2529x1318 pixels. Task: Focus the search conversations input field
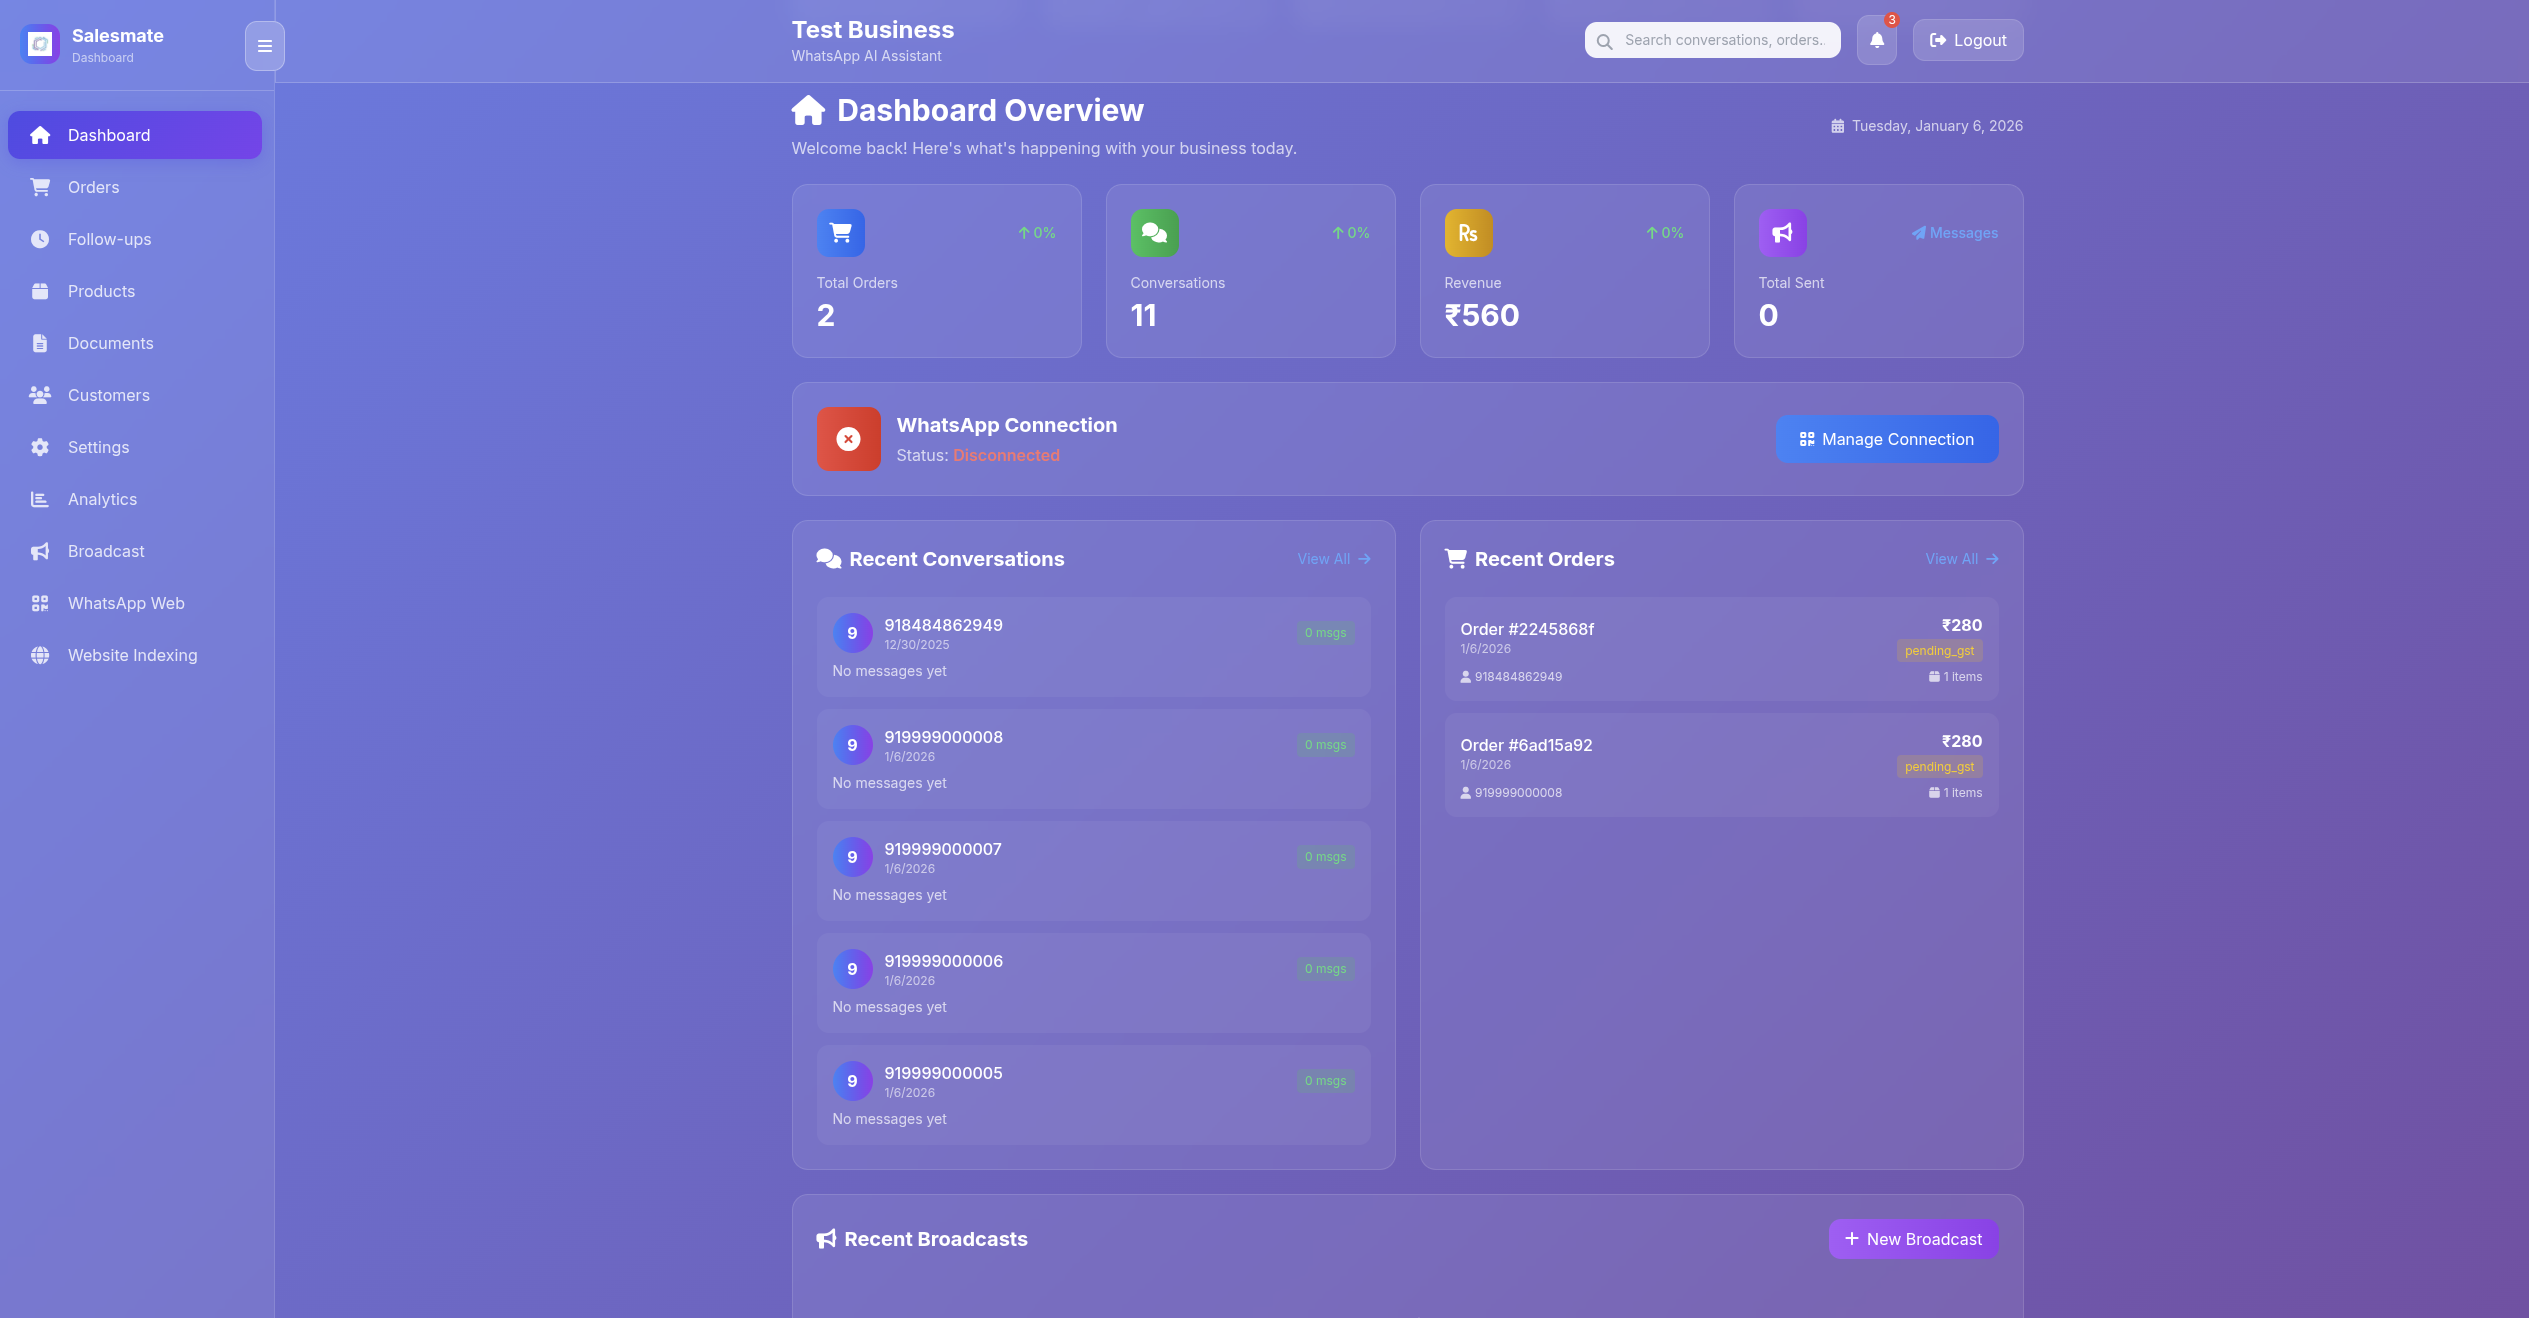coord(1724,41)
